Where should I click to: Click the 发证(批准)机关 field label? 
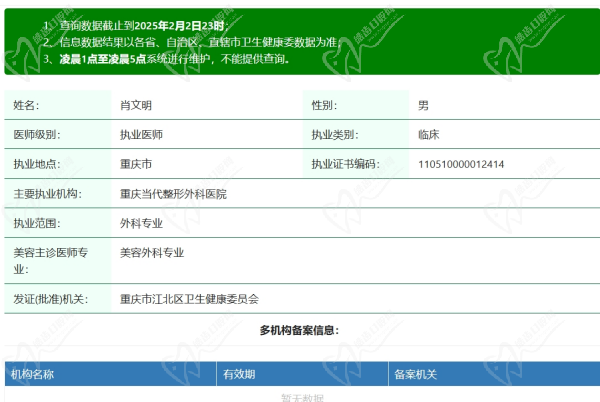click(51, 298)
